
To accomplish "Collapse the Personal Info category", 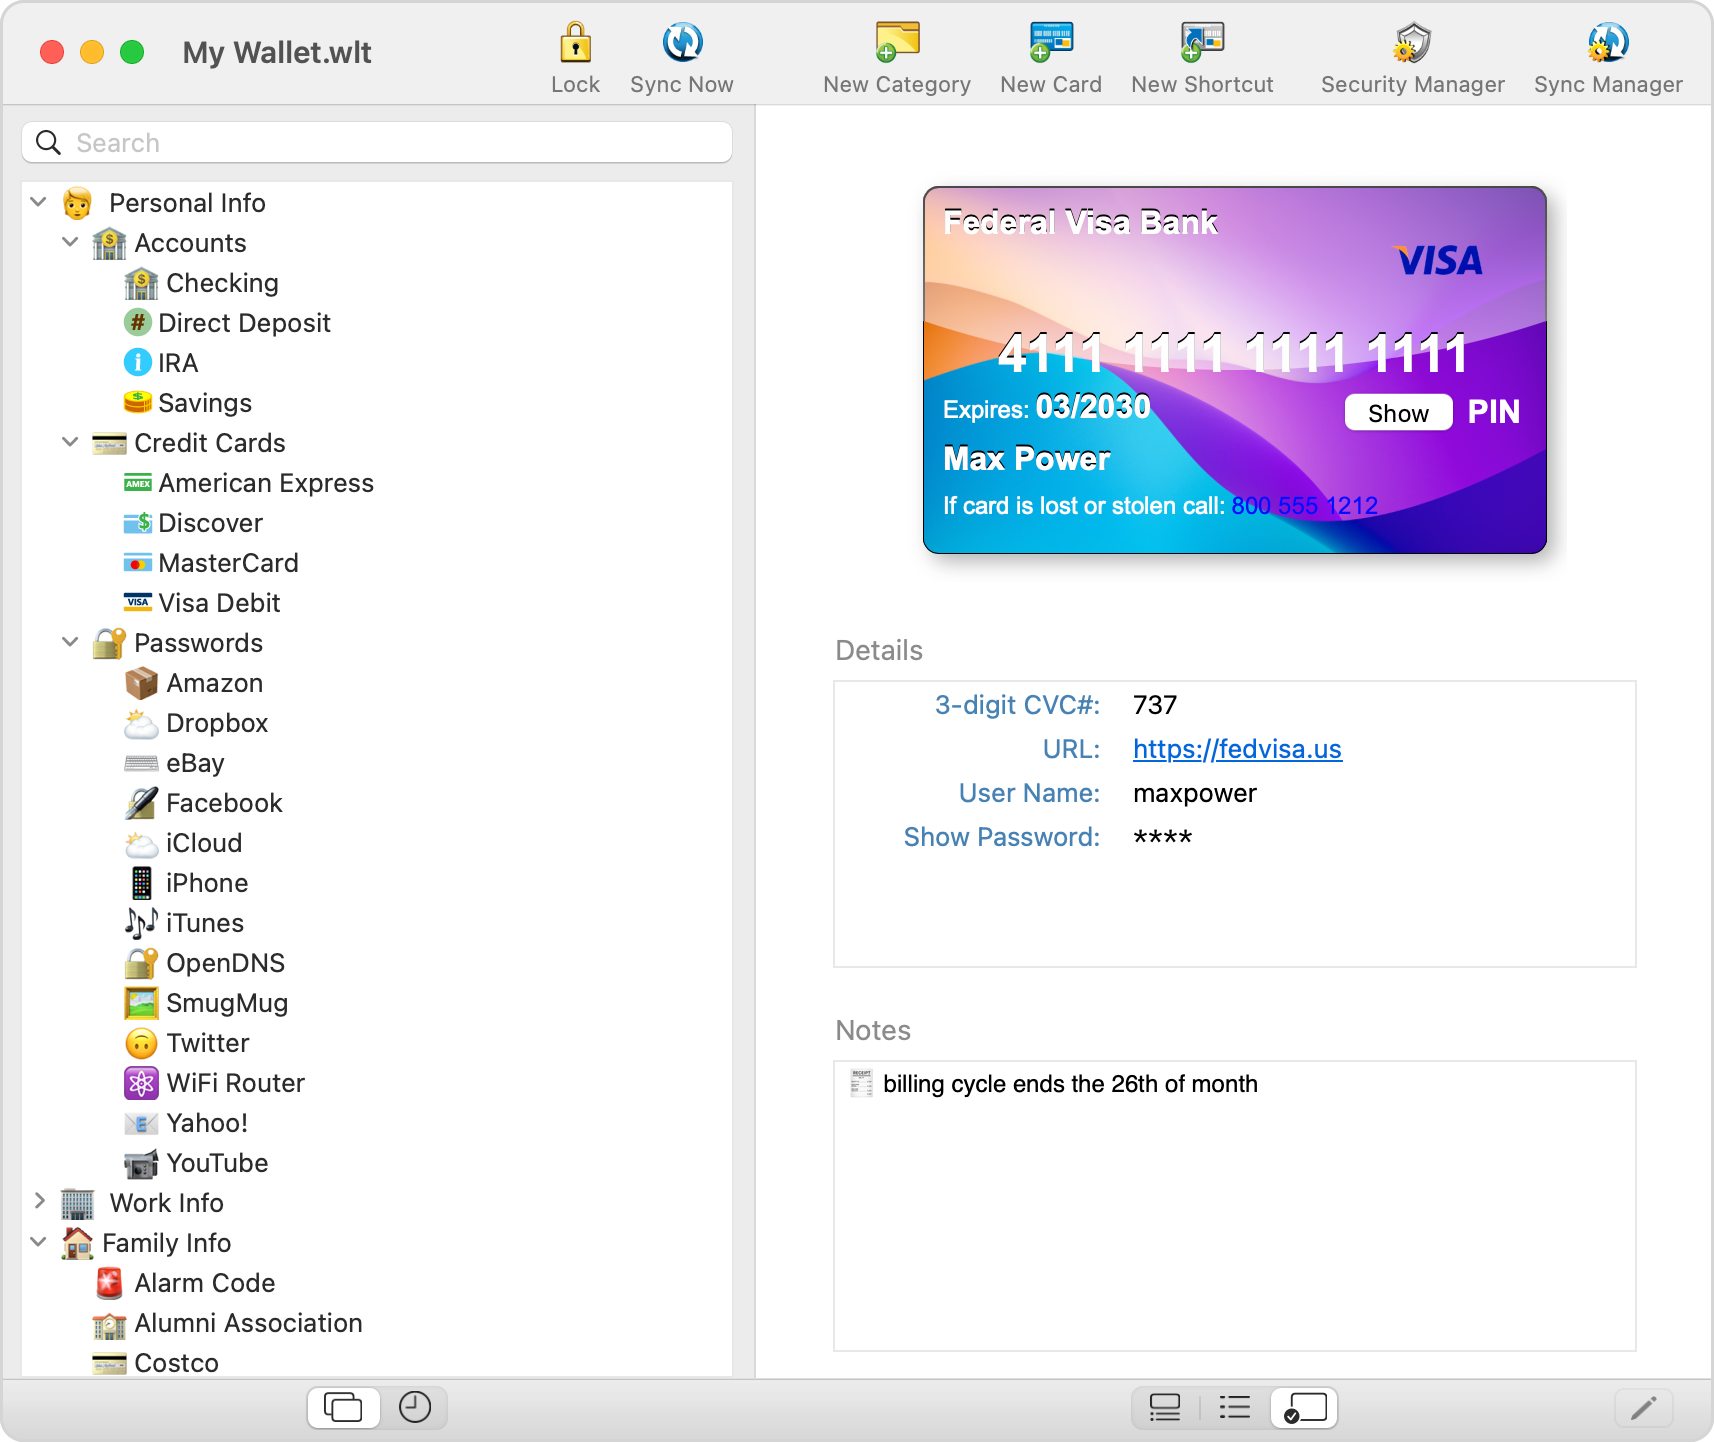I will (x=38, y=202).
